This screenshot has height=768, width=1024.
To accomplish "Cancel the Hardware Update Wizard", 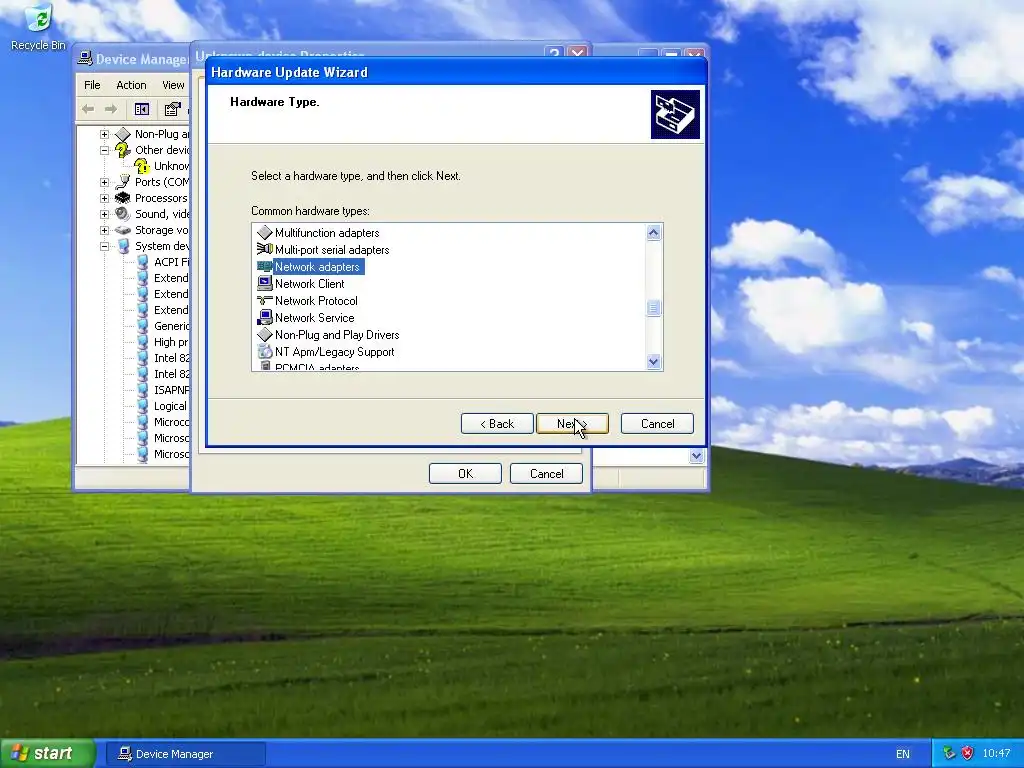I will (657, 424).
